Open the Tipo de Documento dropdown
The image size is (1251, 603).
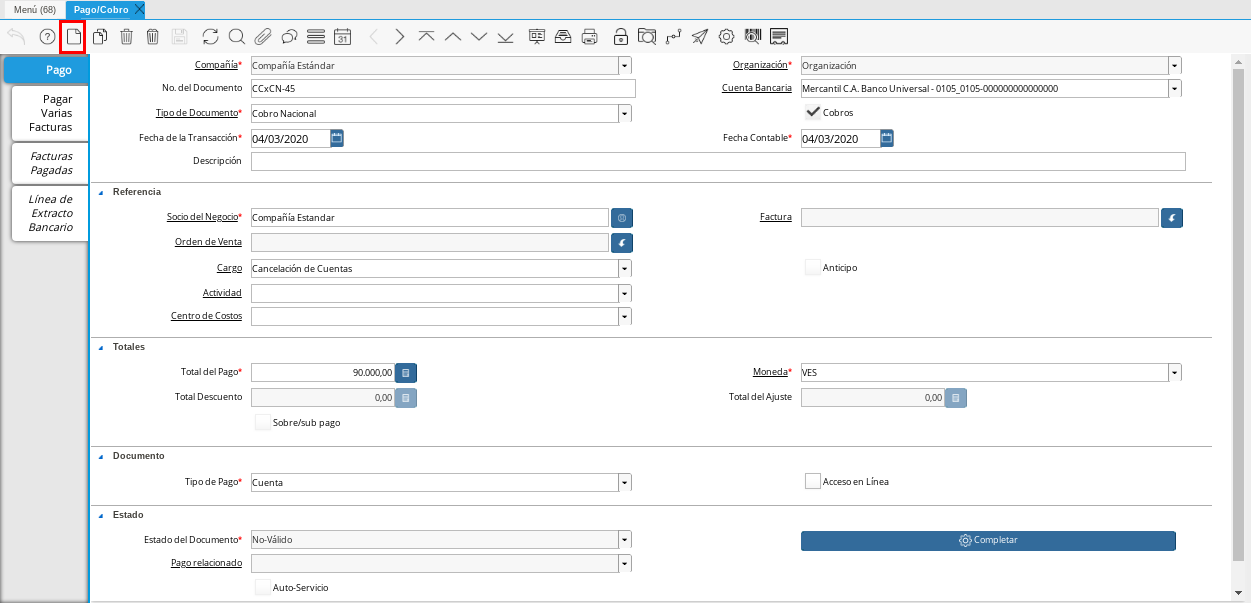[x=625, y=114]
